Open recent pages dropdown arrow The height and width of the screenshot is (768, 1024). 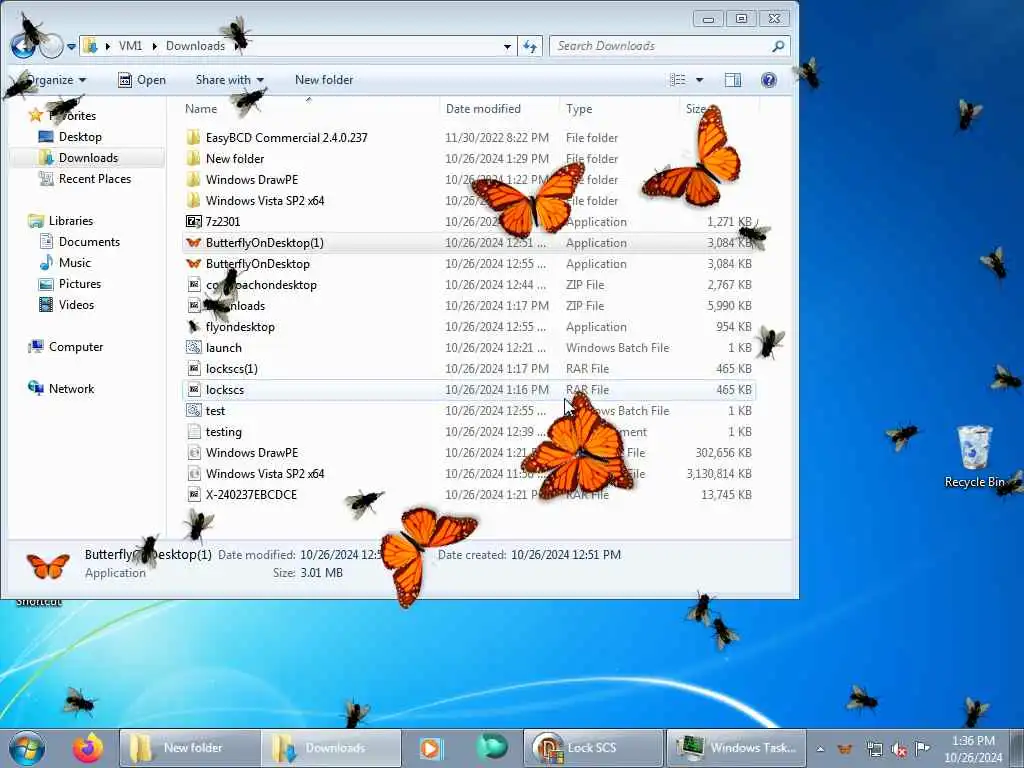(x=71, y=46)
